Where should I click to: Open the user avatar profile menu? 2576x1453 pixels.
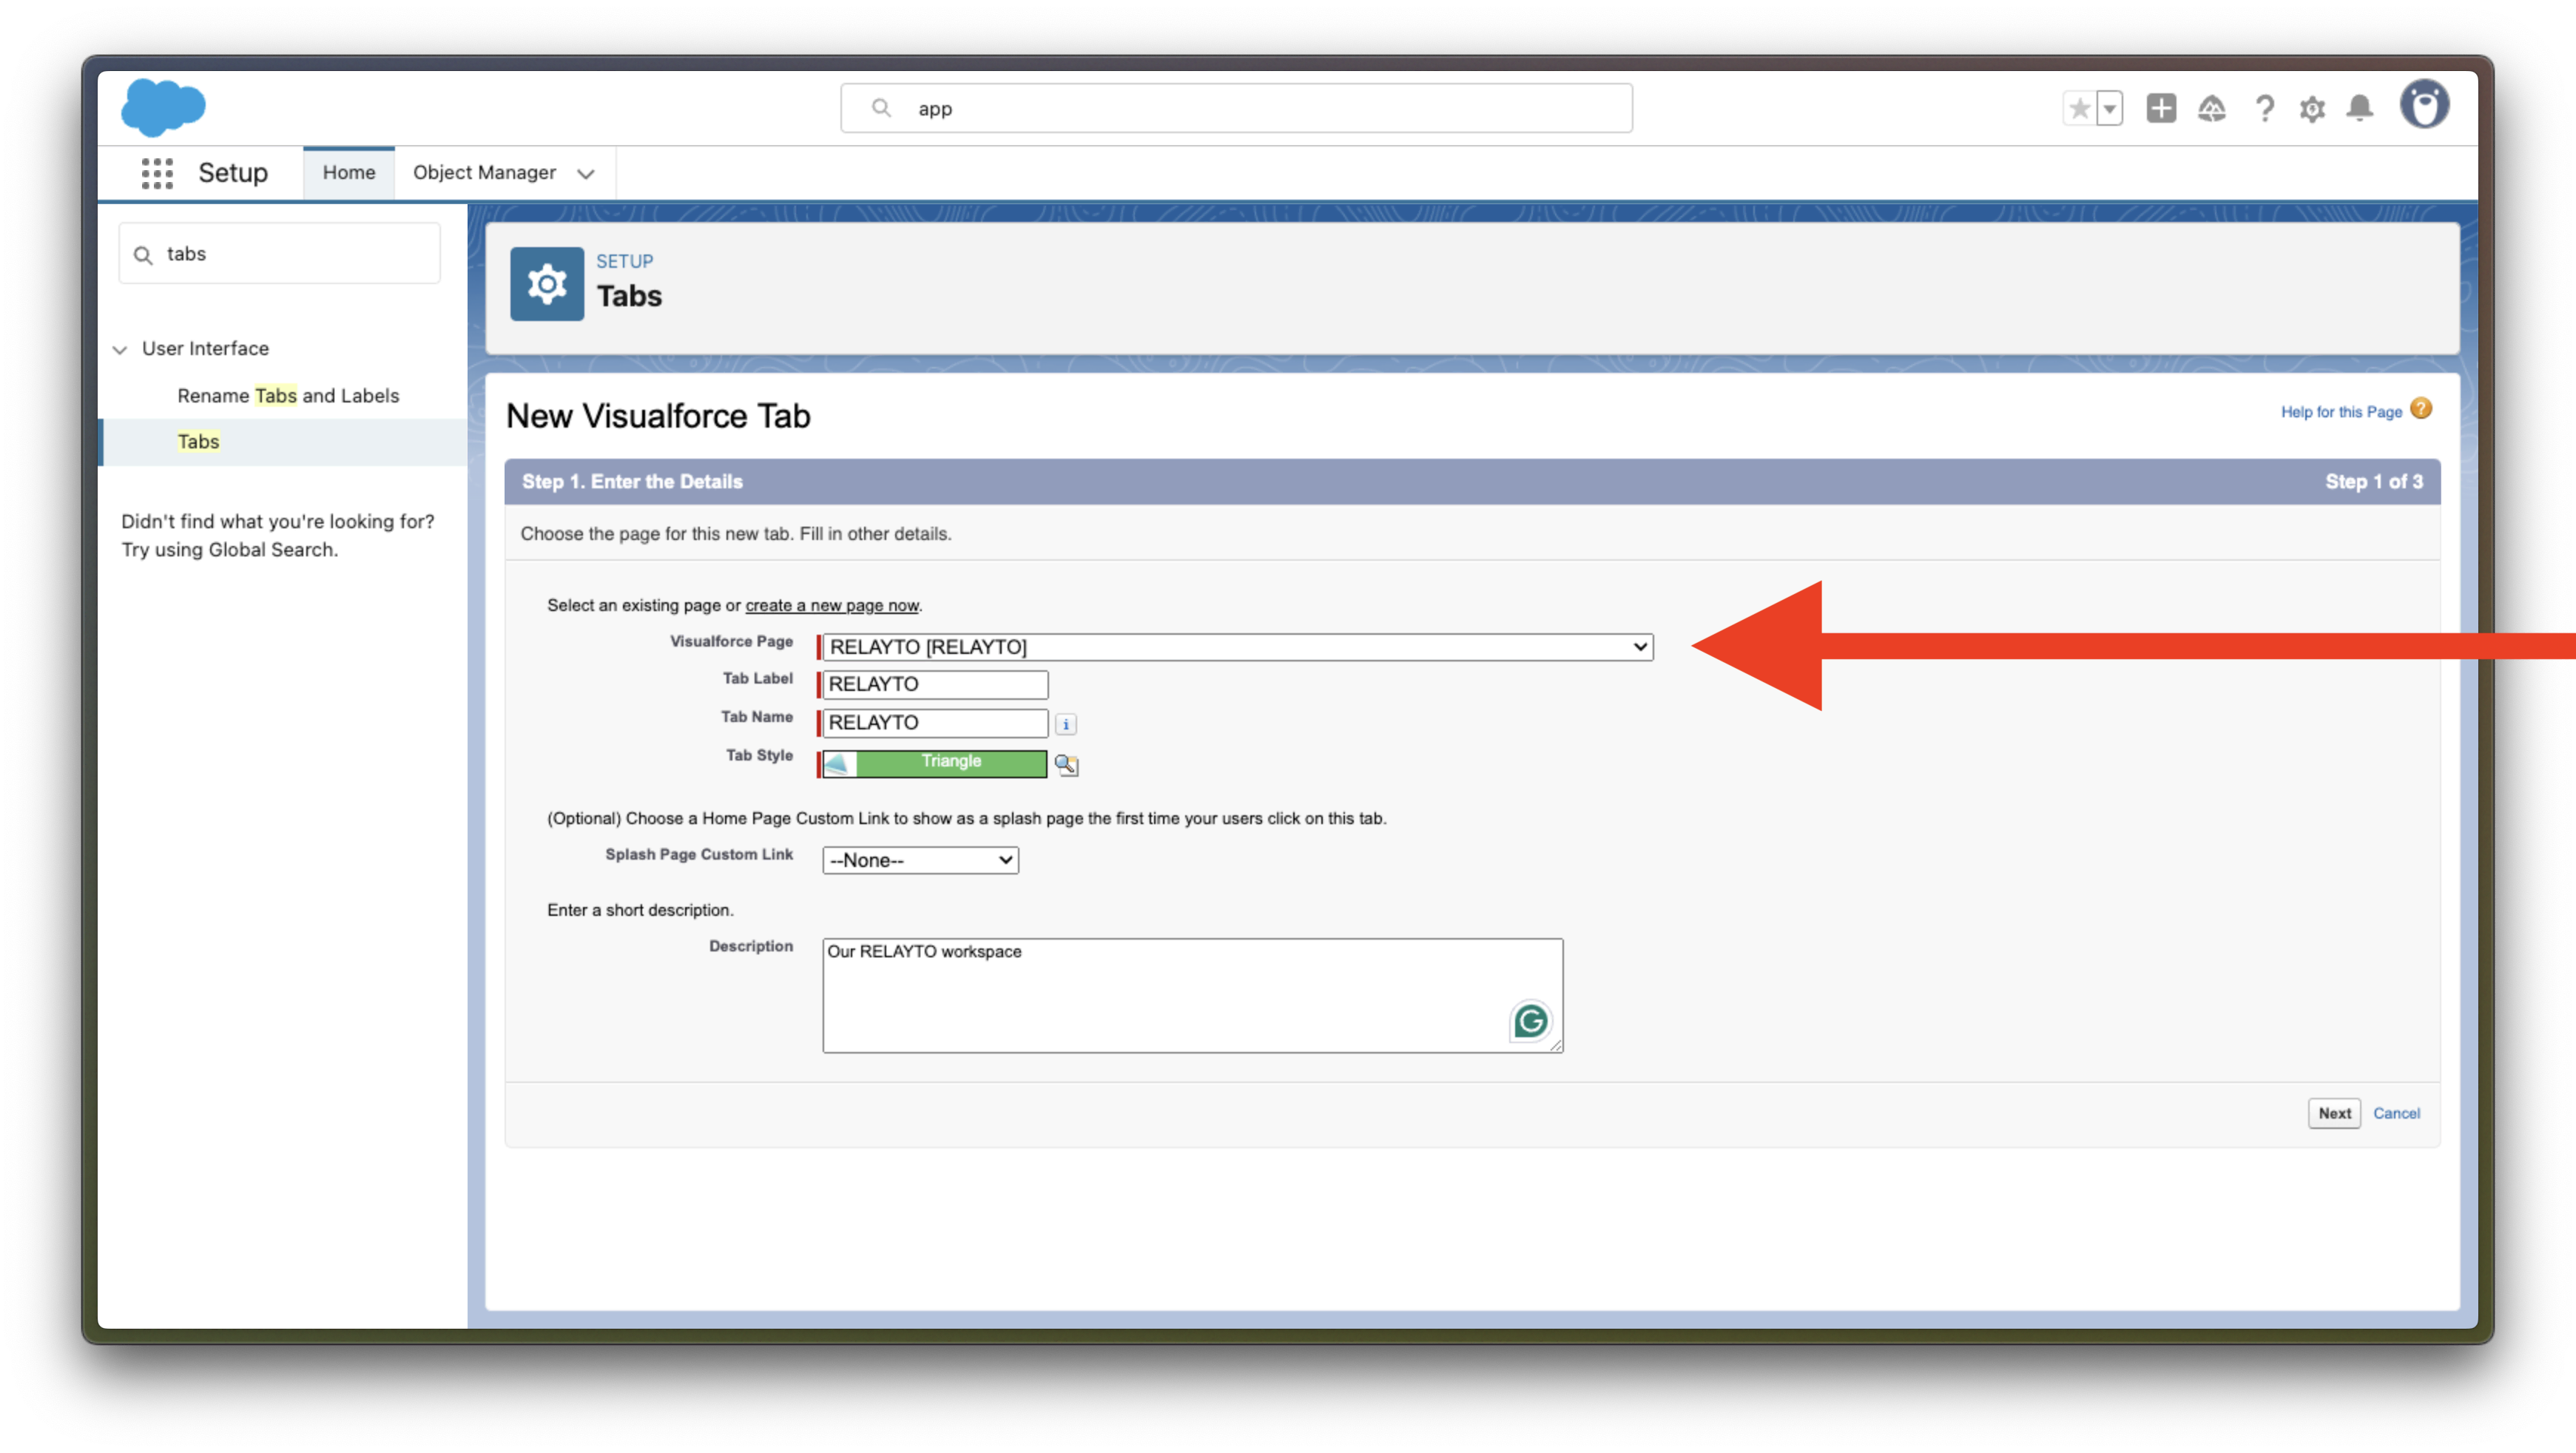click(x=2424, y=105)
